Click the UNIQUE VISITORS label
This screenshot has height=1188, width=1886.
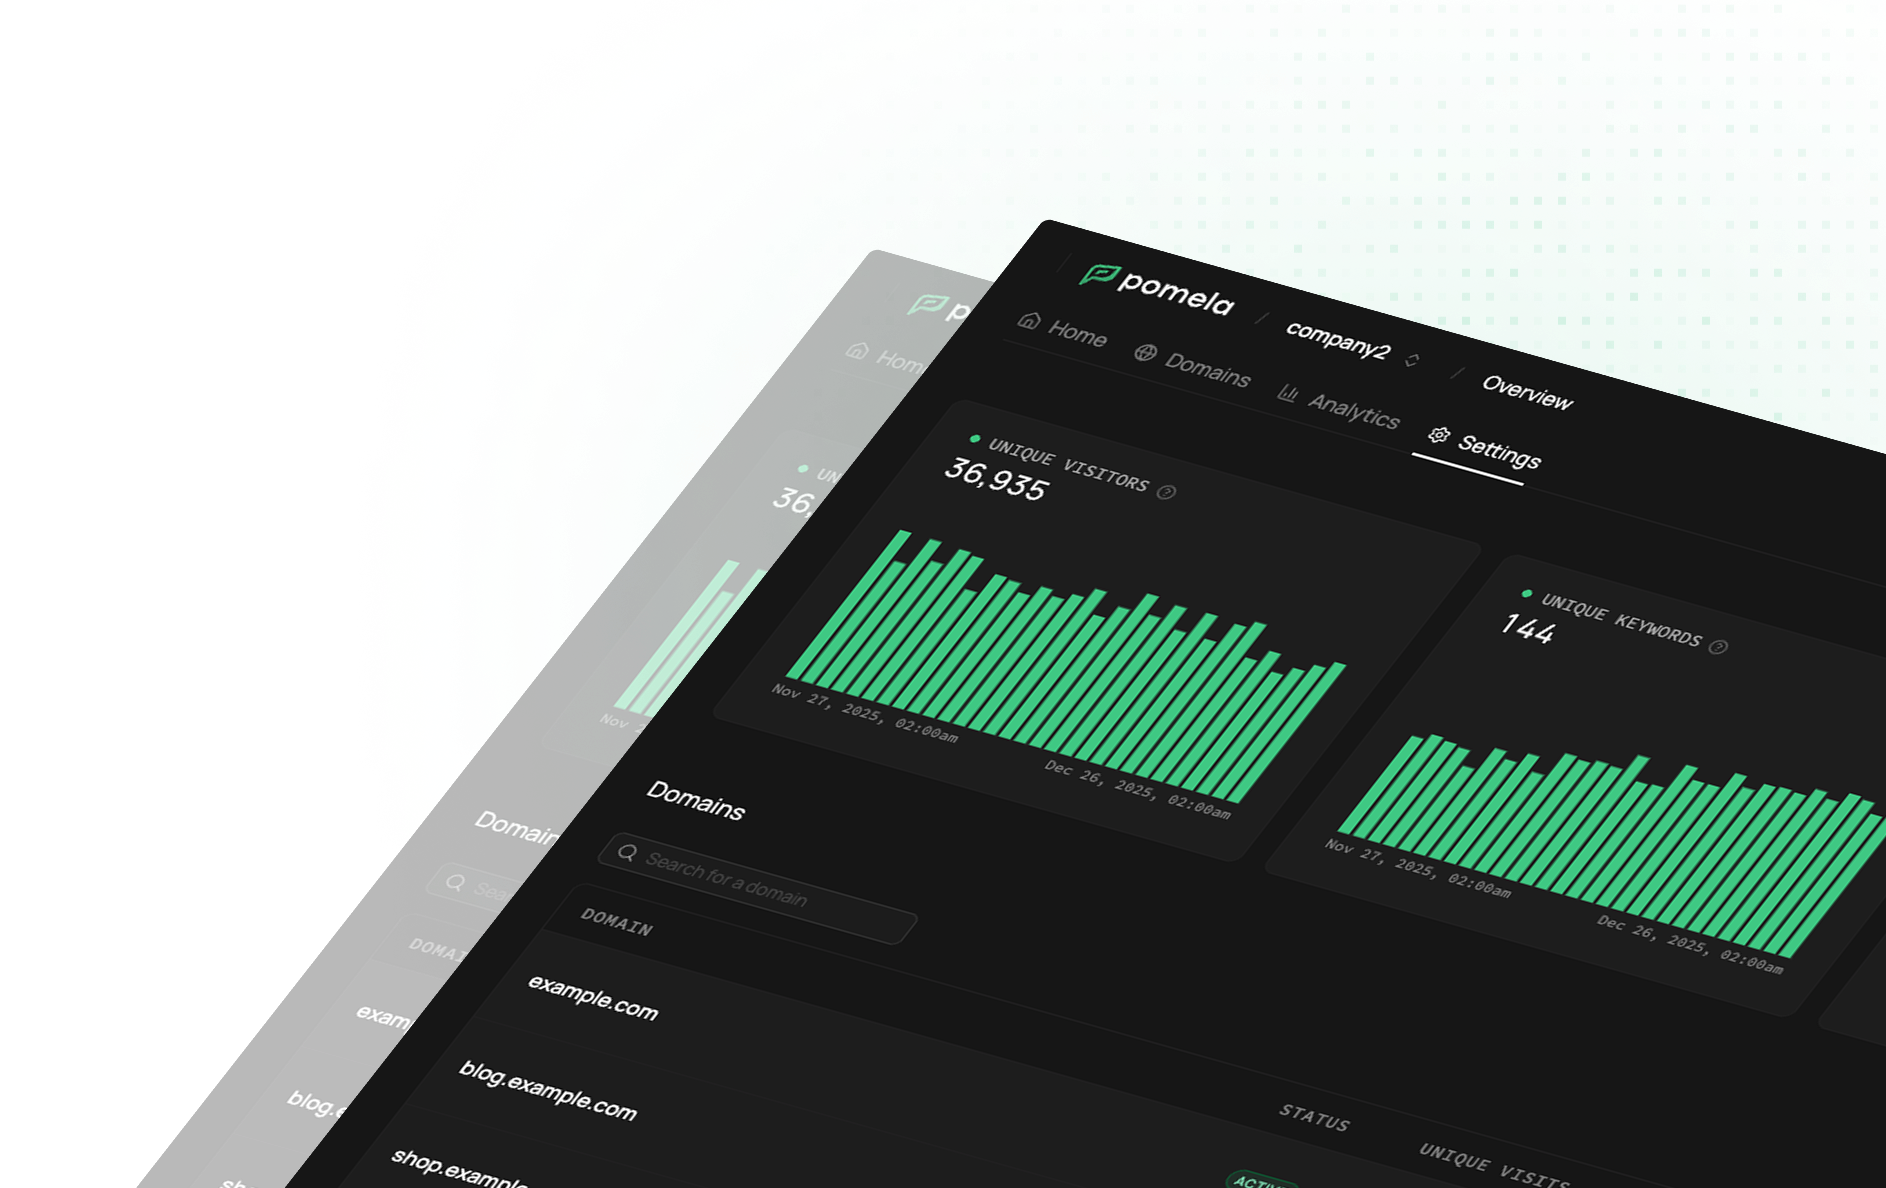[1068, 463]
